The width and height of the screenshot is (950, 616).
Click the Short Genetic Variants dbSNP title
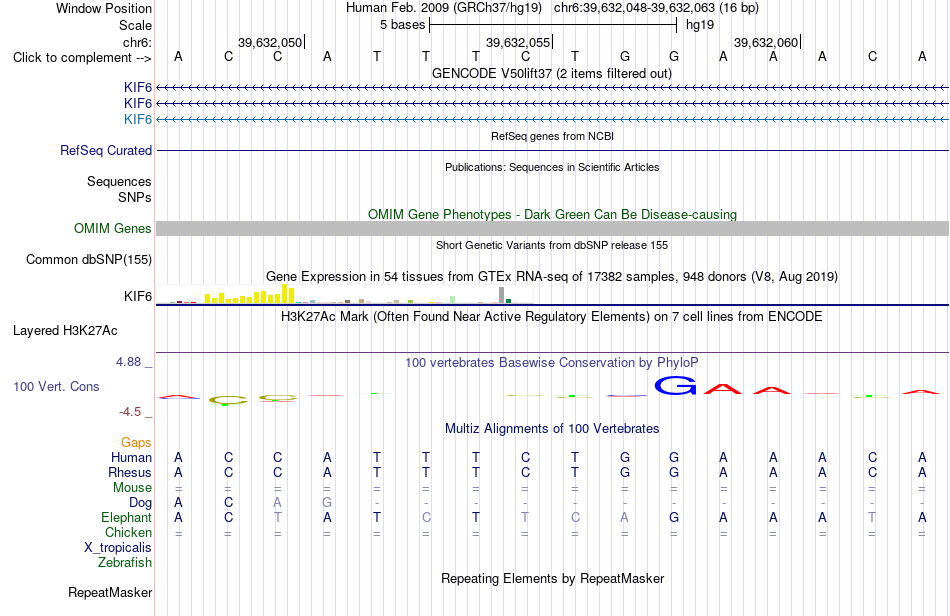tap(552, 245)
